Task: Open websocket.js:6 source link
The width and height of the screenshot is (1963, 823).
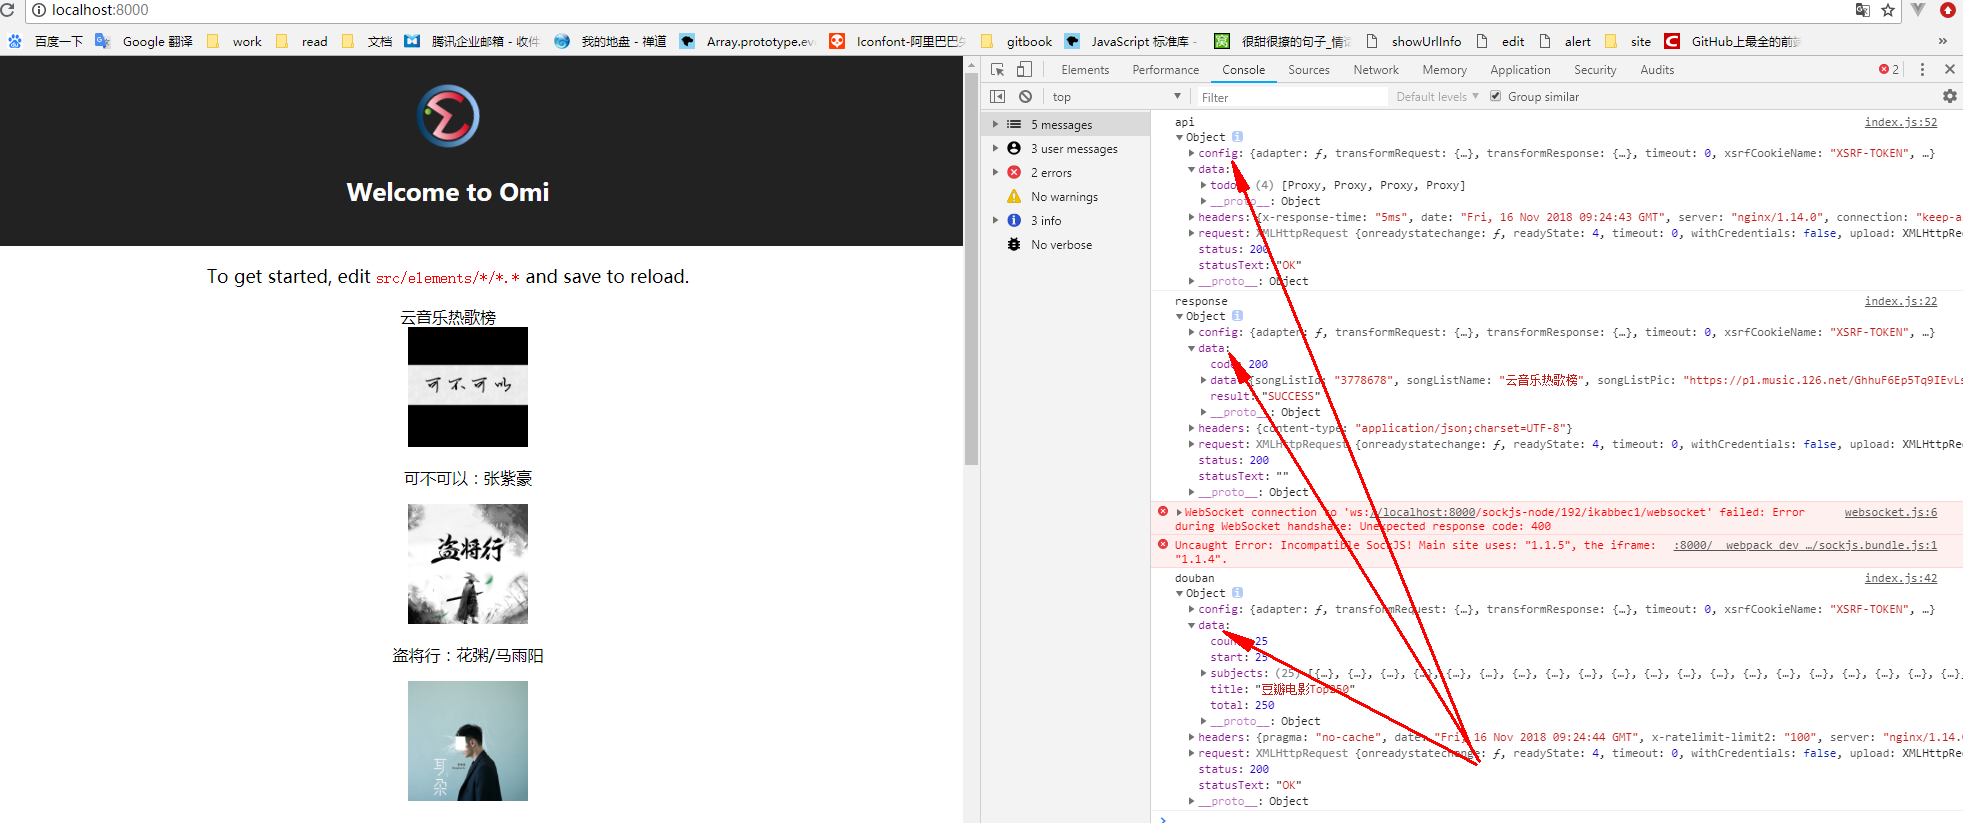Action: 1890,512
